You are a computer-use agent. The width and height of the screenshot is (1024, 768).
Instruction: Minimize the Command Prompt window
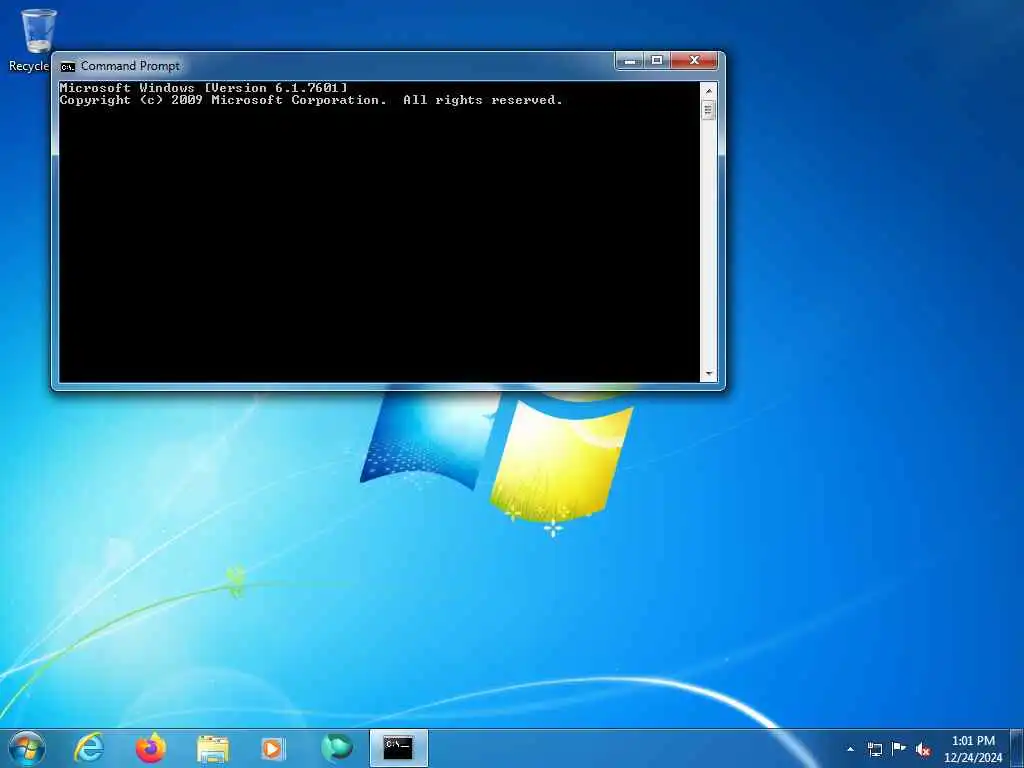tap(630, 61)
